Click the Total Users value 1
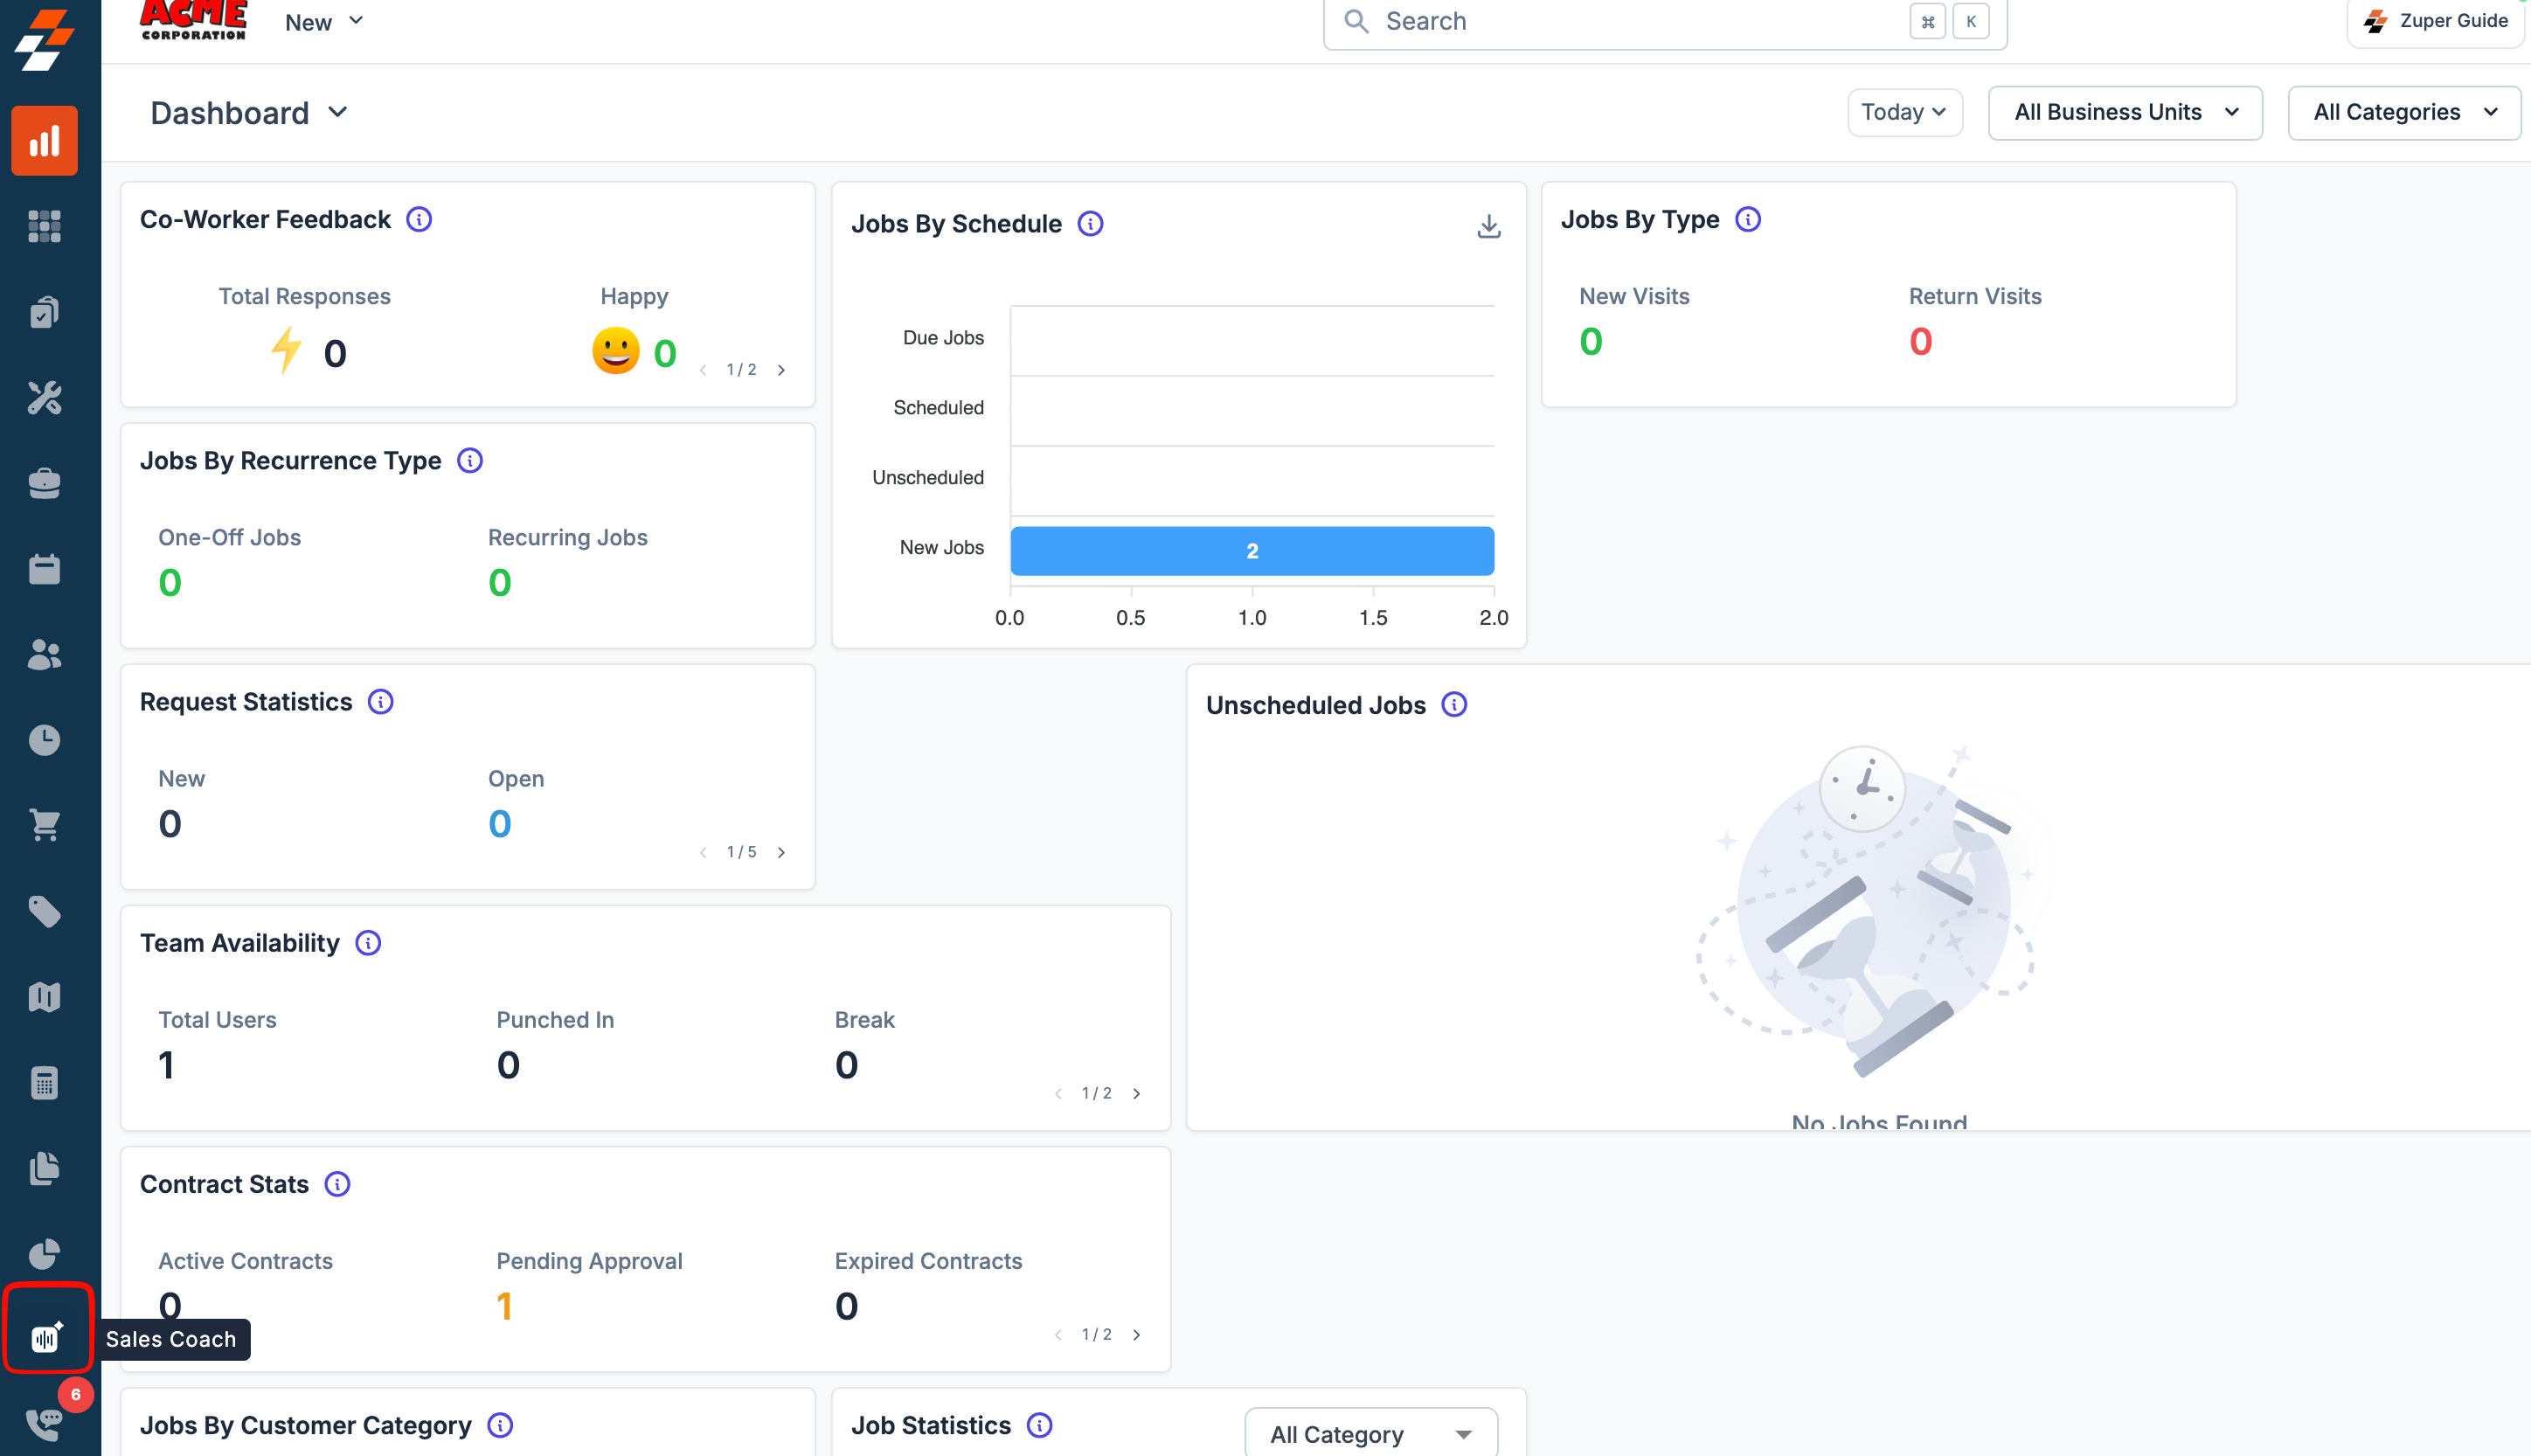This screenshot has height=1456, width=2531. point(166,1065)
